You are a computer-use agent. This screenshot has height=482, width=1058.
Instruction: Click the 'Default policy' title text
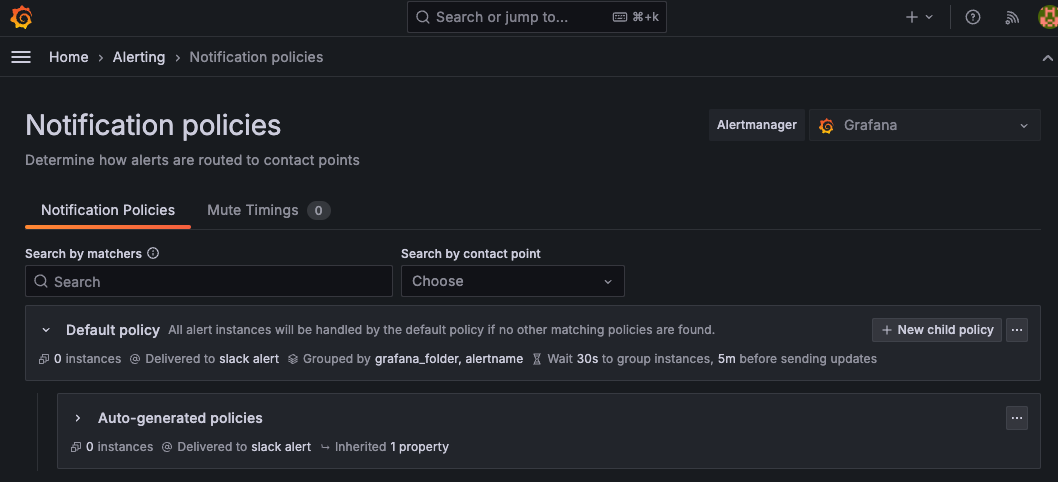coord(113,330)
